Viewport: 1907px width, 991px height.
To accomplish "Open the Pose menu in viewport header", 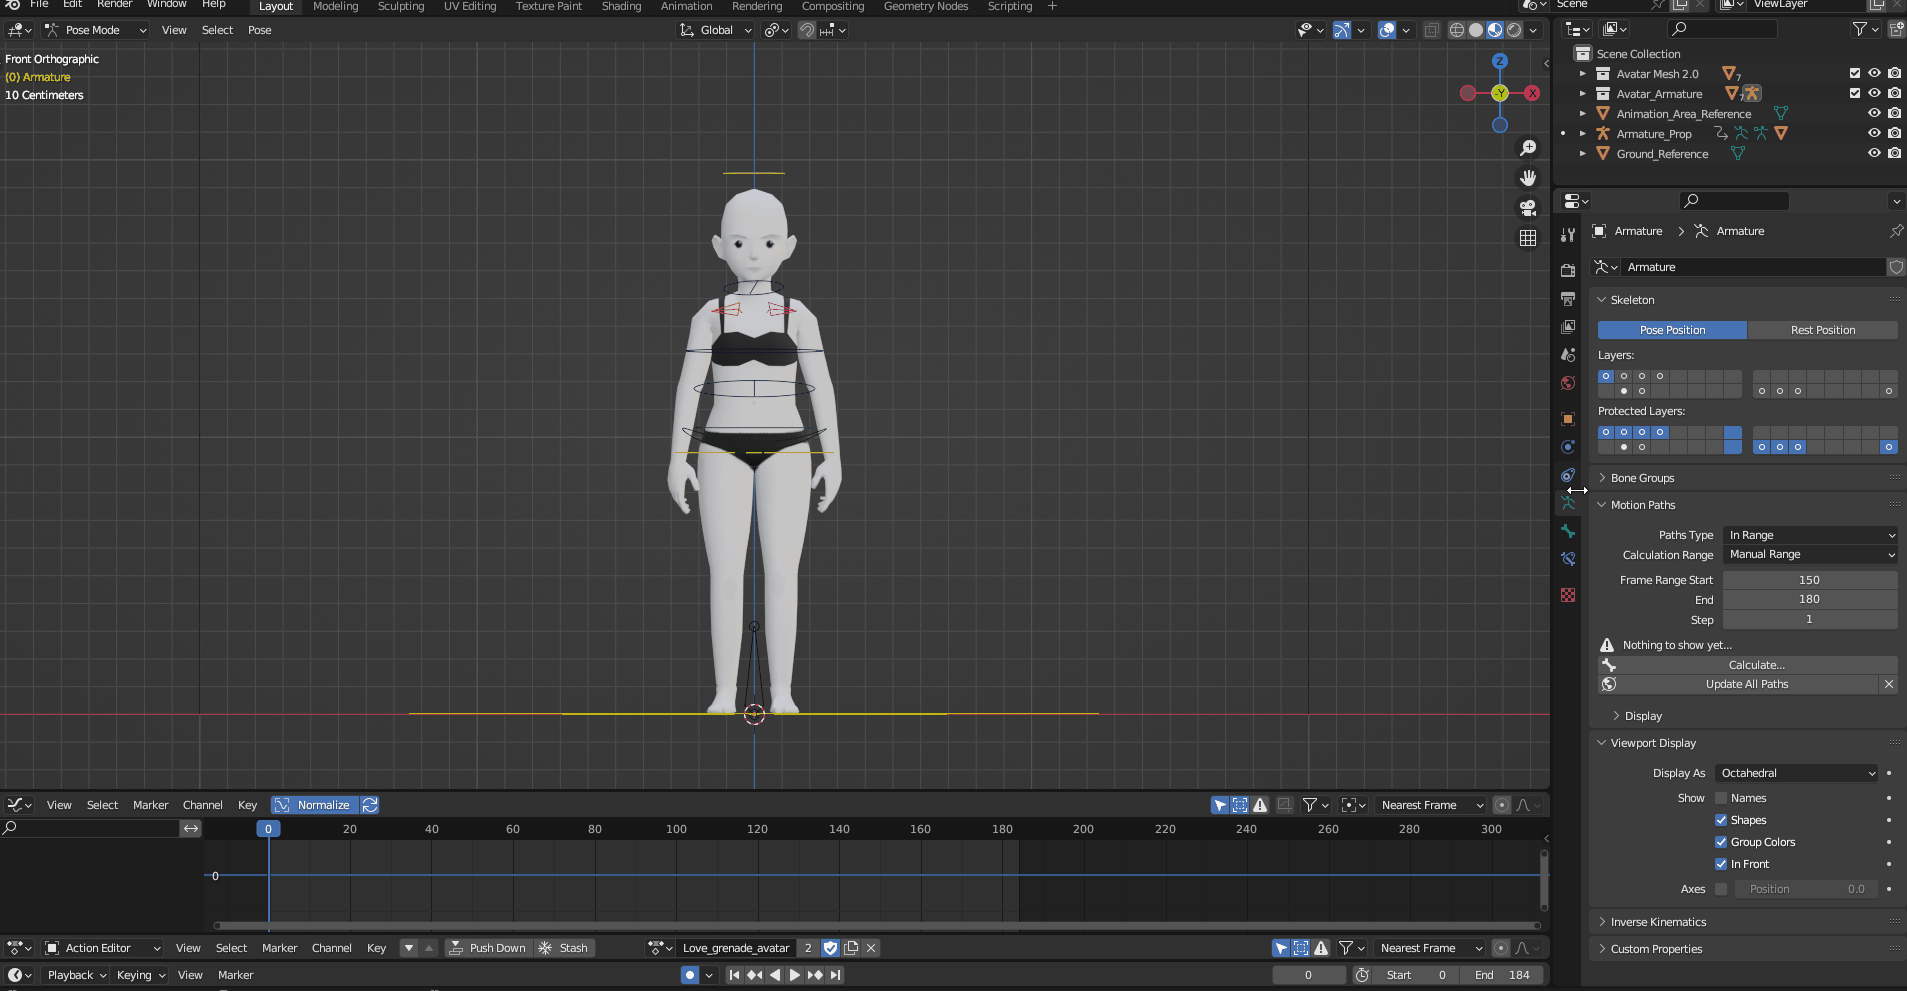I will click(259, 30).
